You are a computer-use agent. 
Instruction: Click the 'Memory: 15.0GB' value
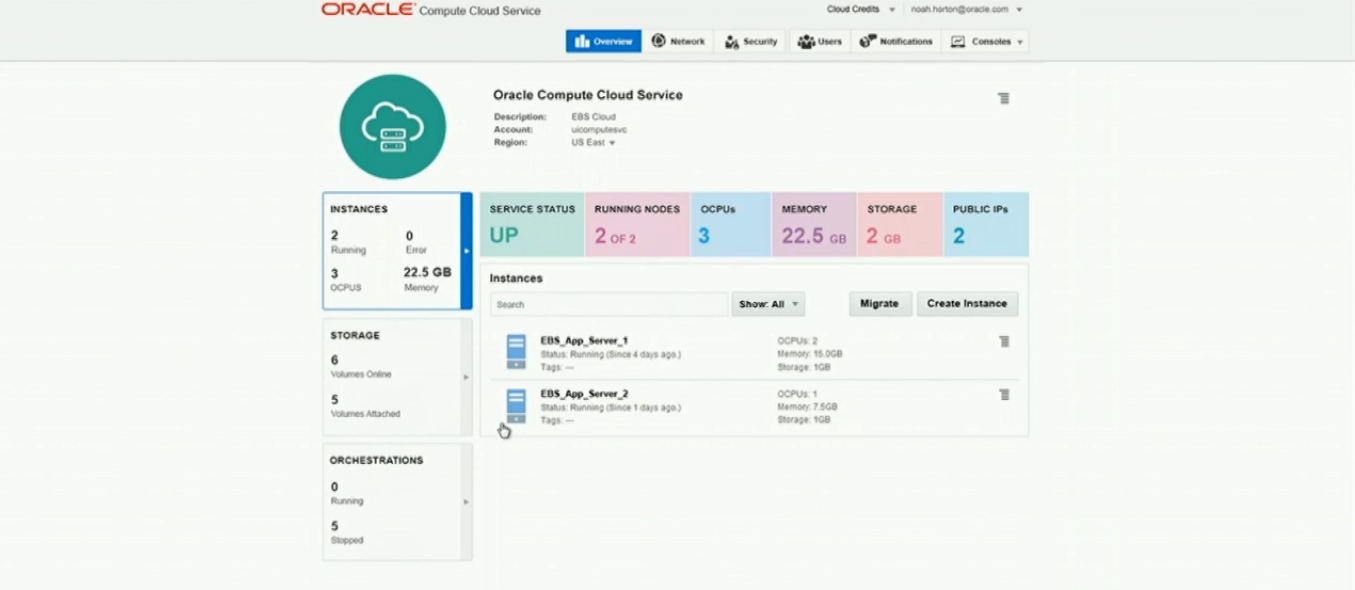[810, 354]
